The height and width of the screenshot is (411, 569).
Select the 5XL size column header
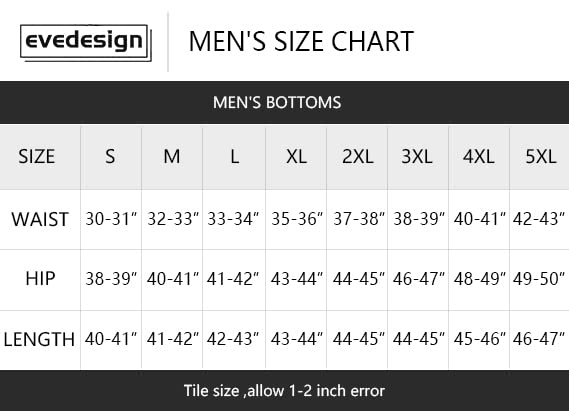click(x=541, y=157)
